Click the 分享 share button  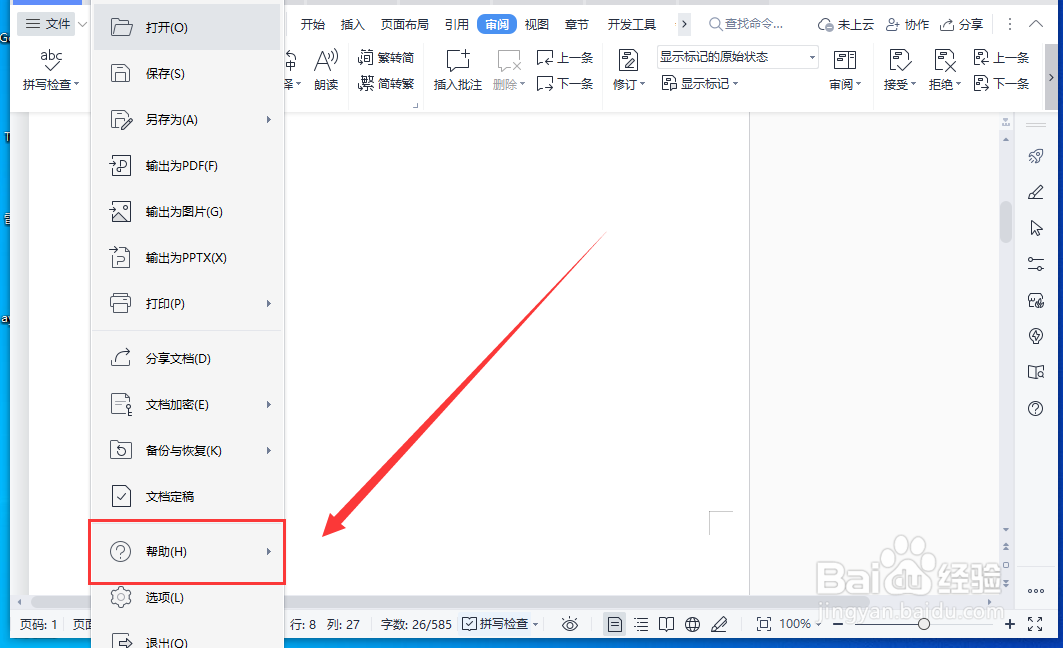(x=961, y=24)
